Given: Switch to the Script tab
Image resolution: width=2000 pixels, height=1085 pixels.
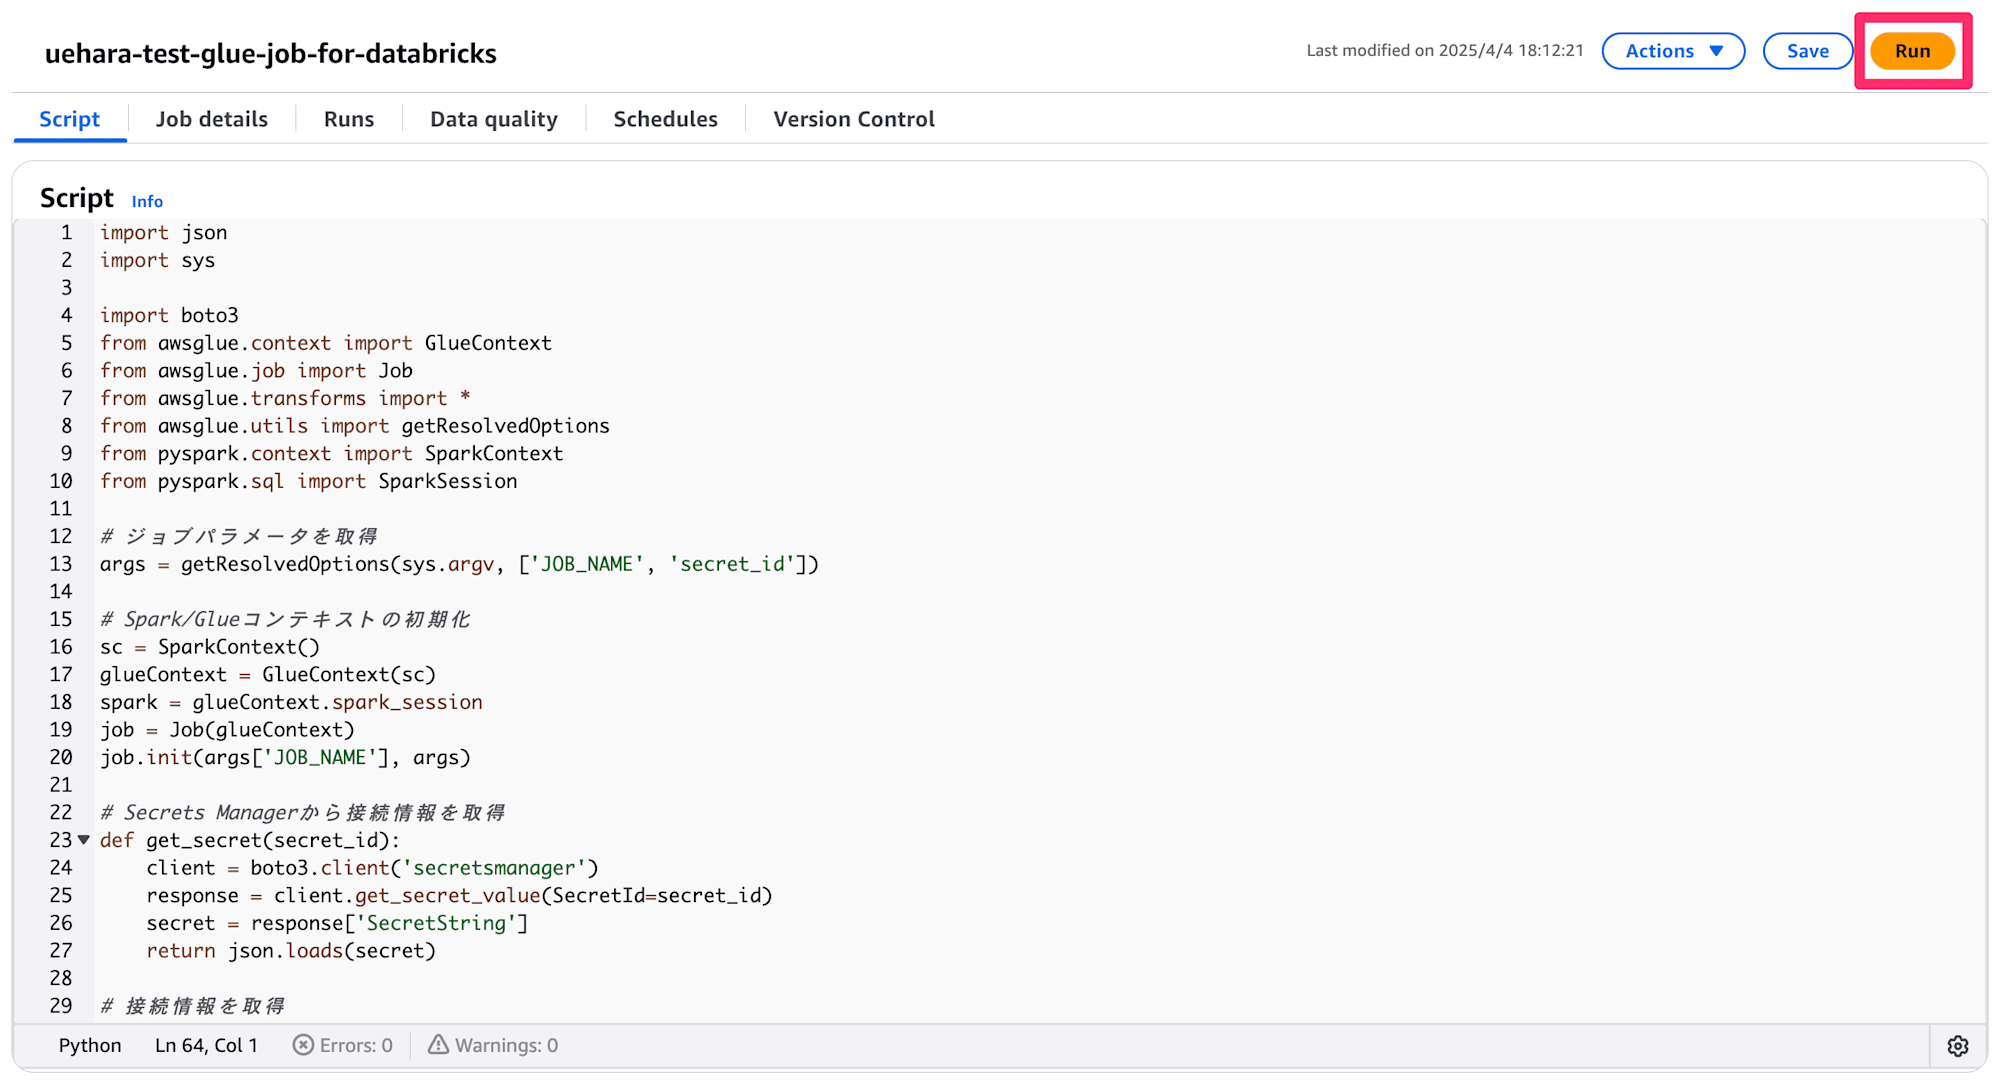Looking at the screenshot, I should (x=70, y=119).
